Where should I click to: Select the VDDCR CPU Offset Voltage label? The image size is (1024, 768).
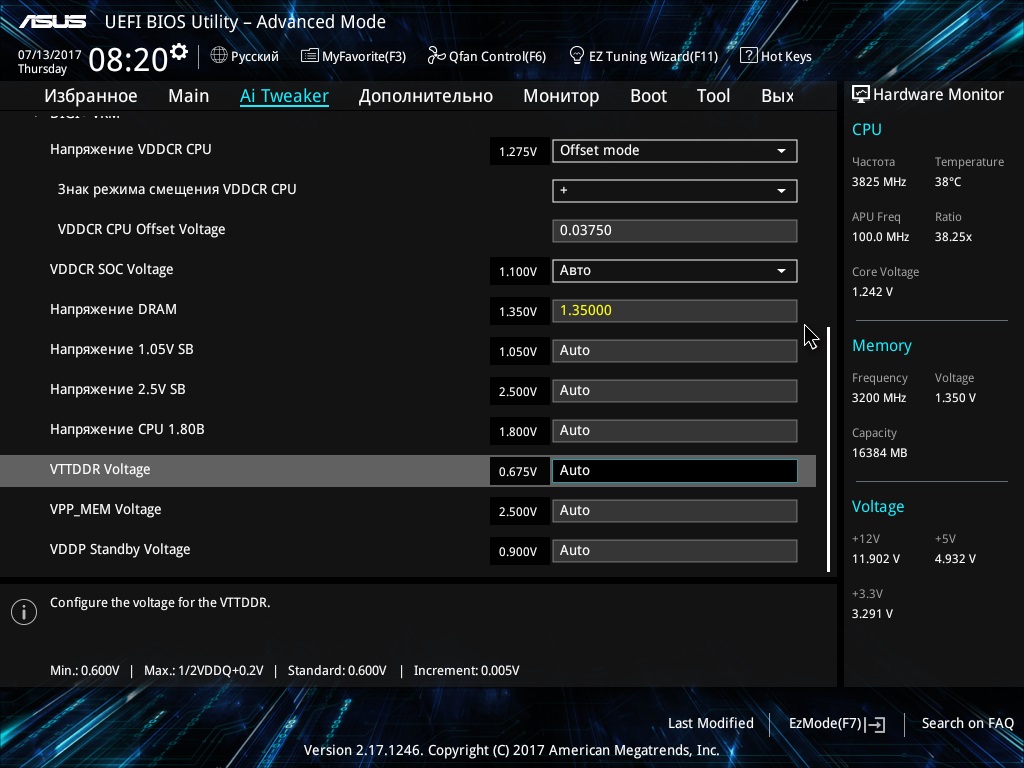point(141,229)
